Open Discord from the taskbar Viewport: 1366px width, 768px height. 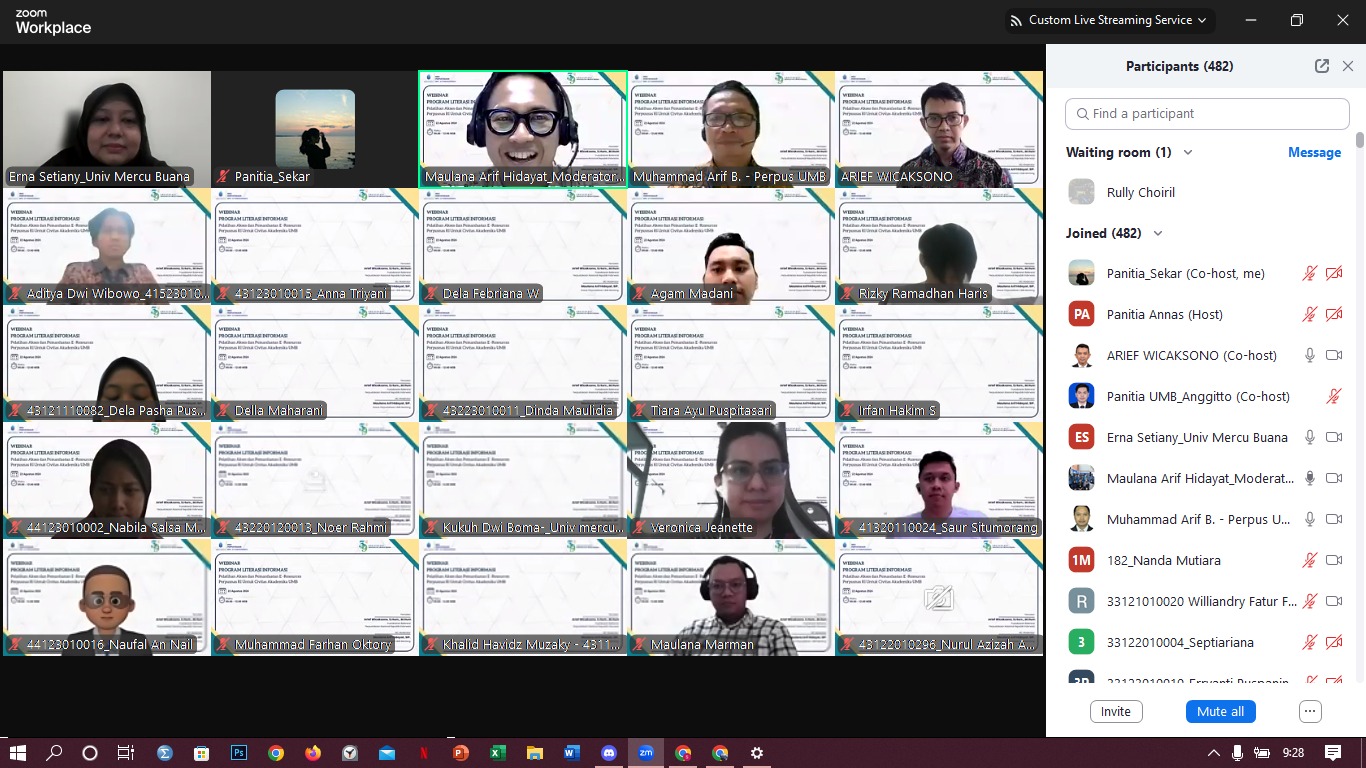[x=609, y=753]
